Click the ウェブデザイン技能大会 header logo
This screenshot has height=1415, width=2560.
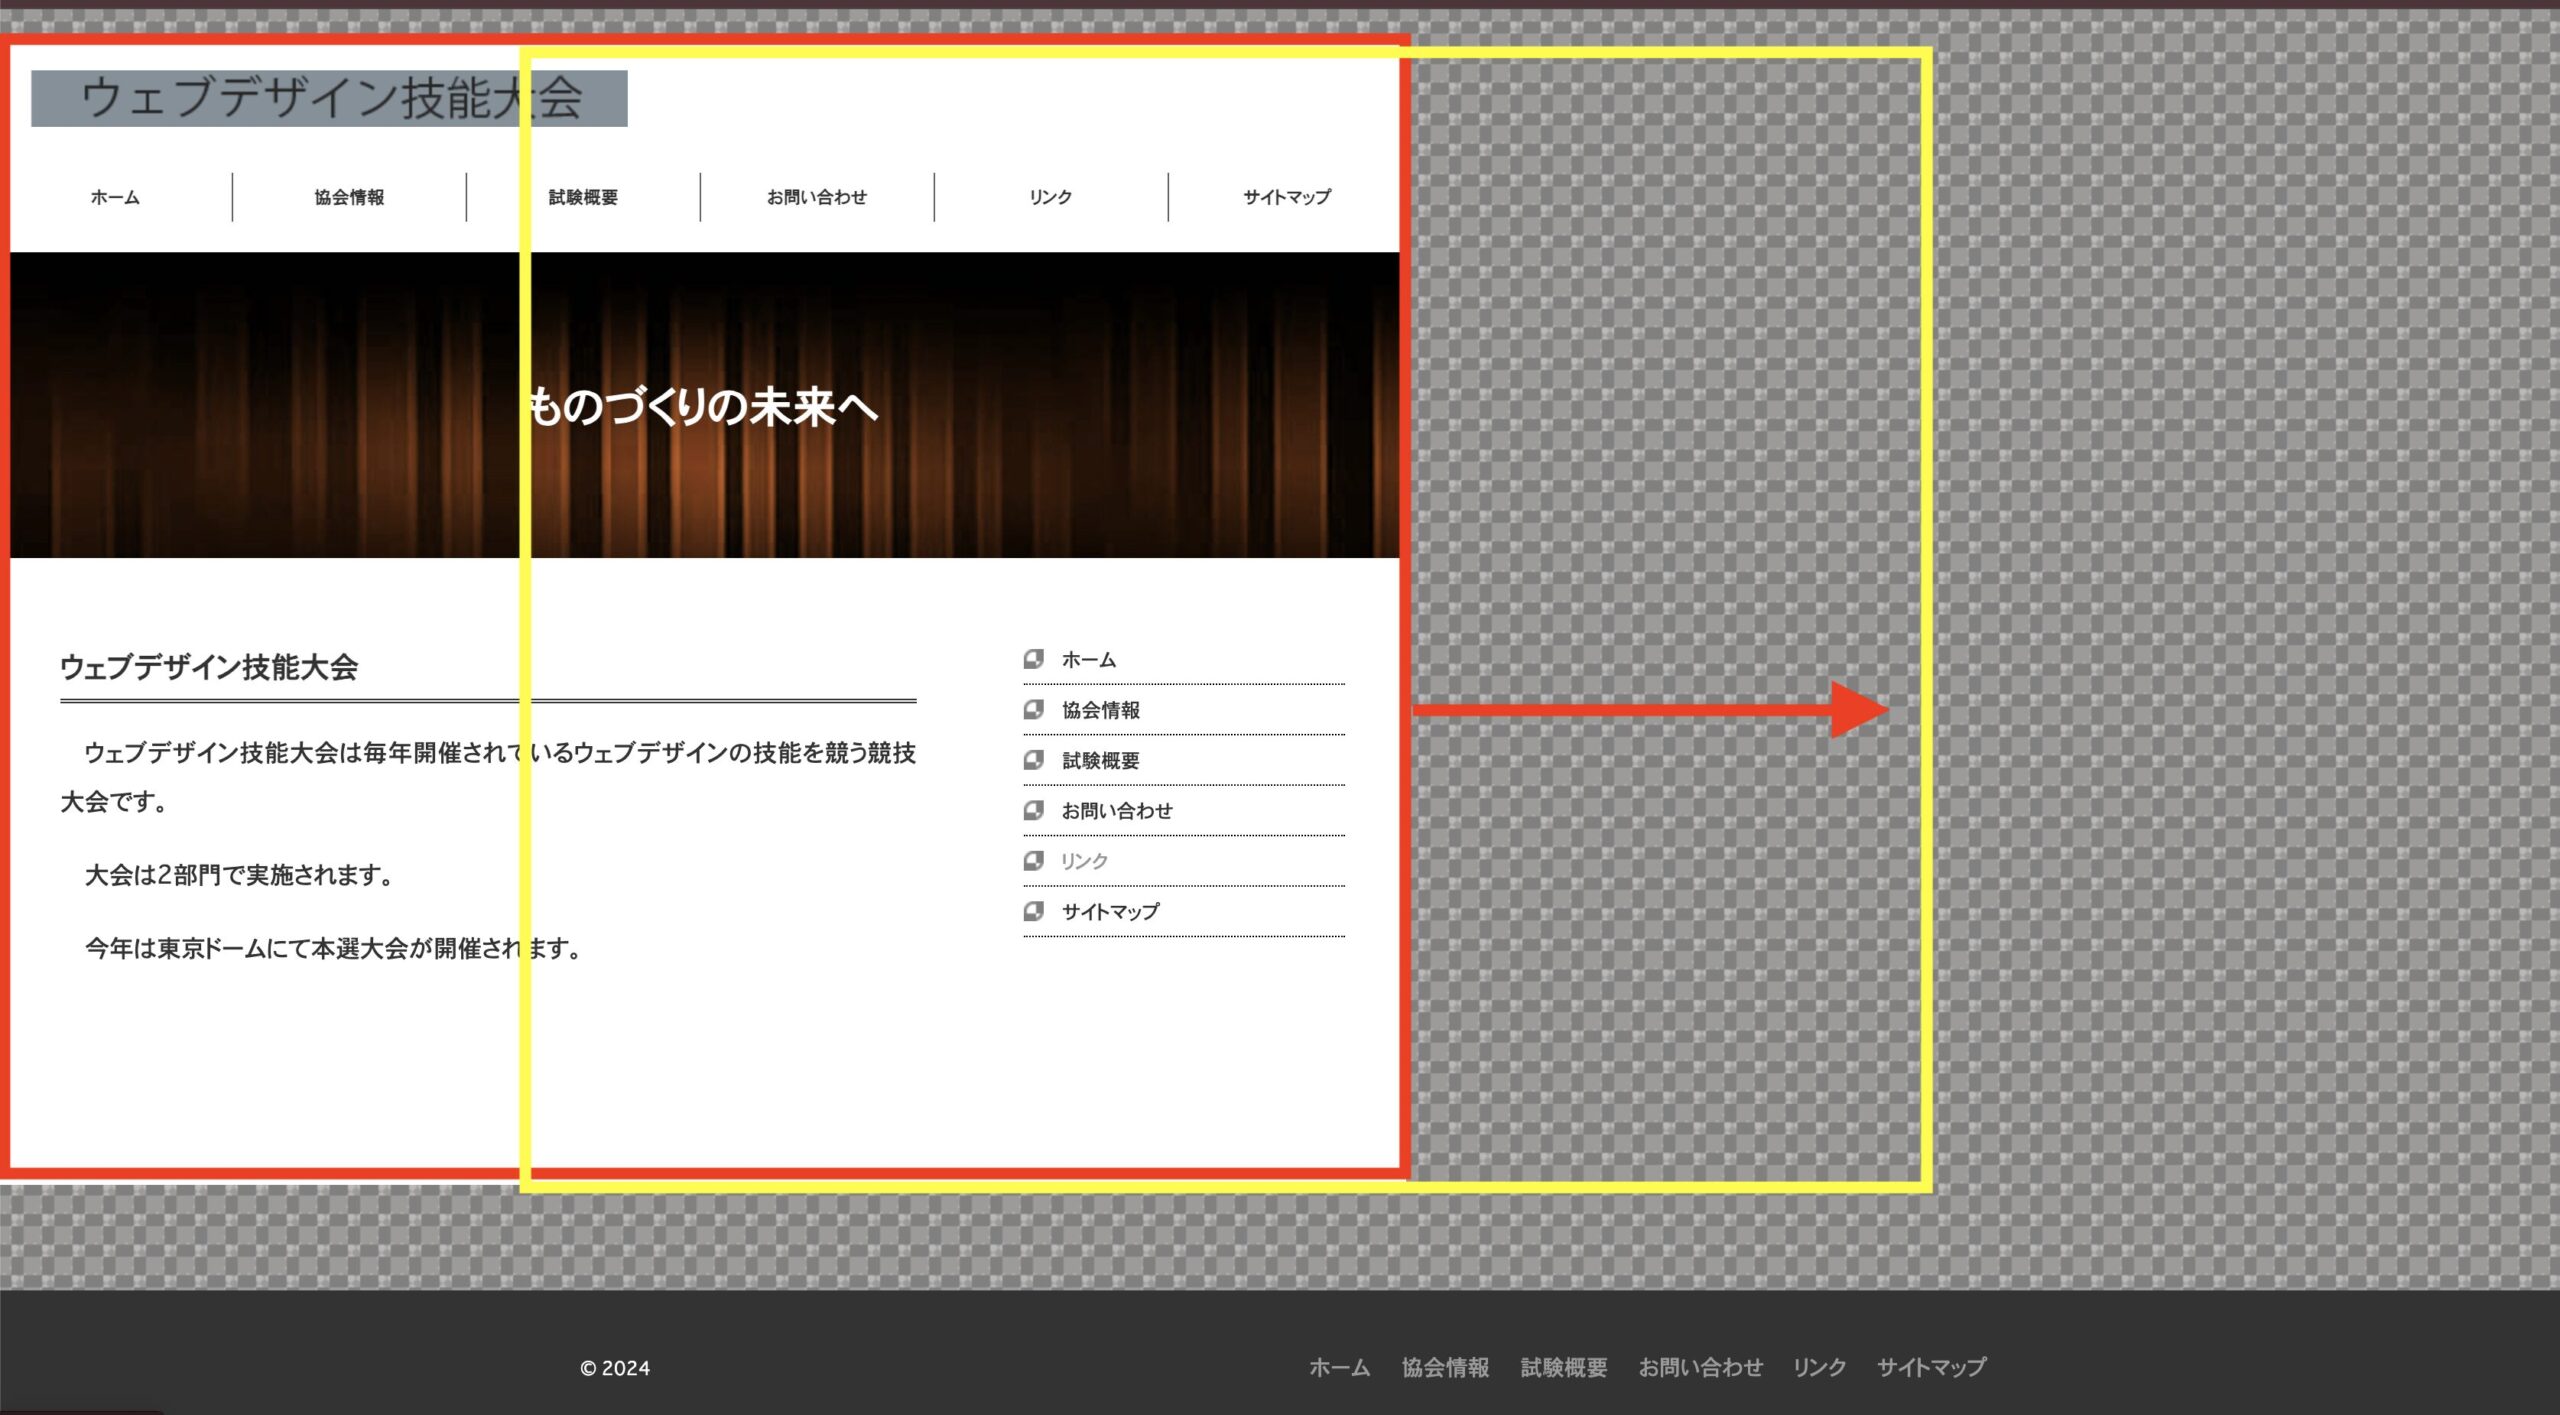[x=329, y=98]
